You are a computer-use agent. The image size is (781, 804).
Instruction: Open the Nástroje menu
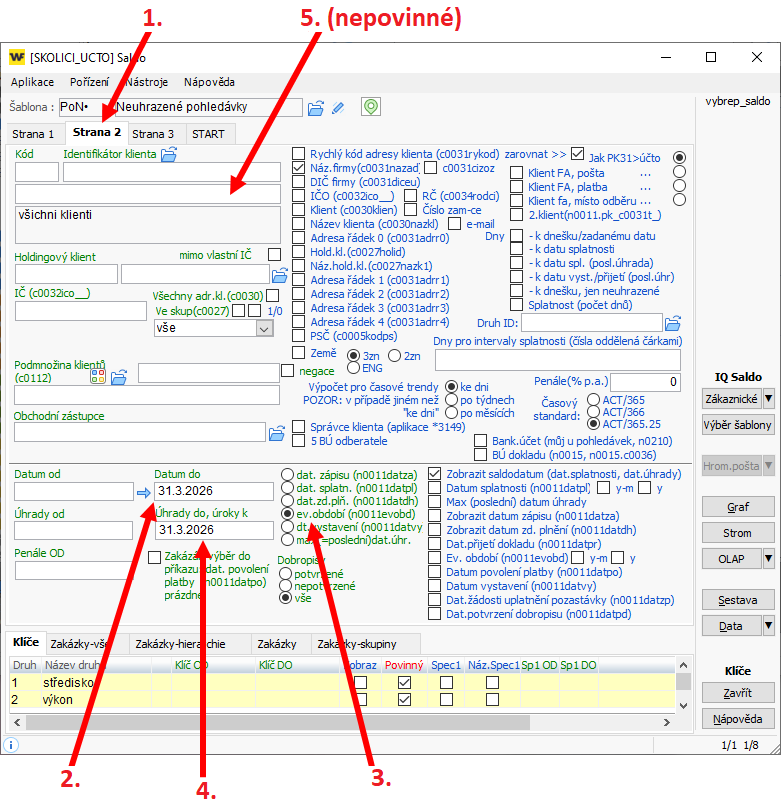click(147, 82)
